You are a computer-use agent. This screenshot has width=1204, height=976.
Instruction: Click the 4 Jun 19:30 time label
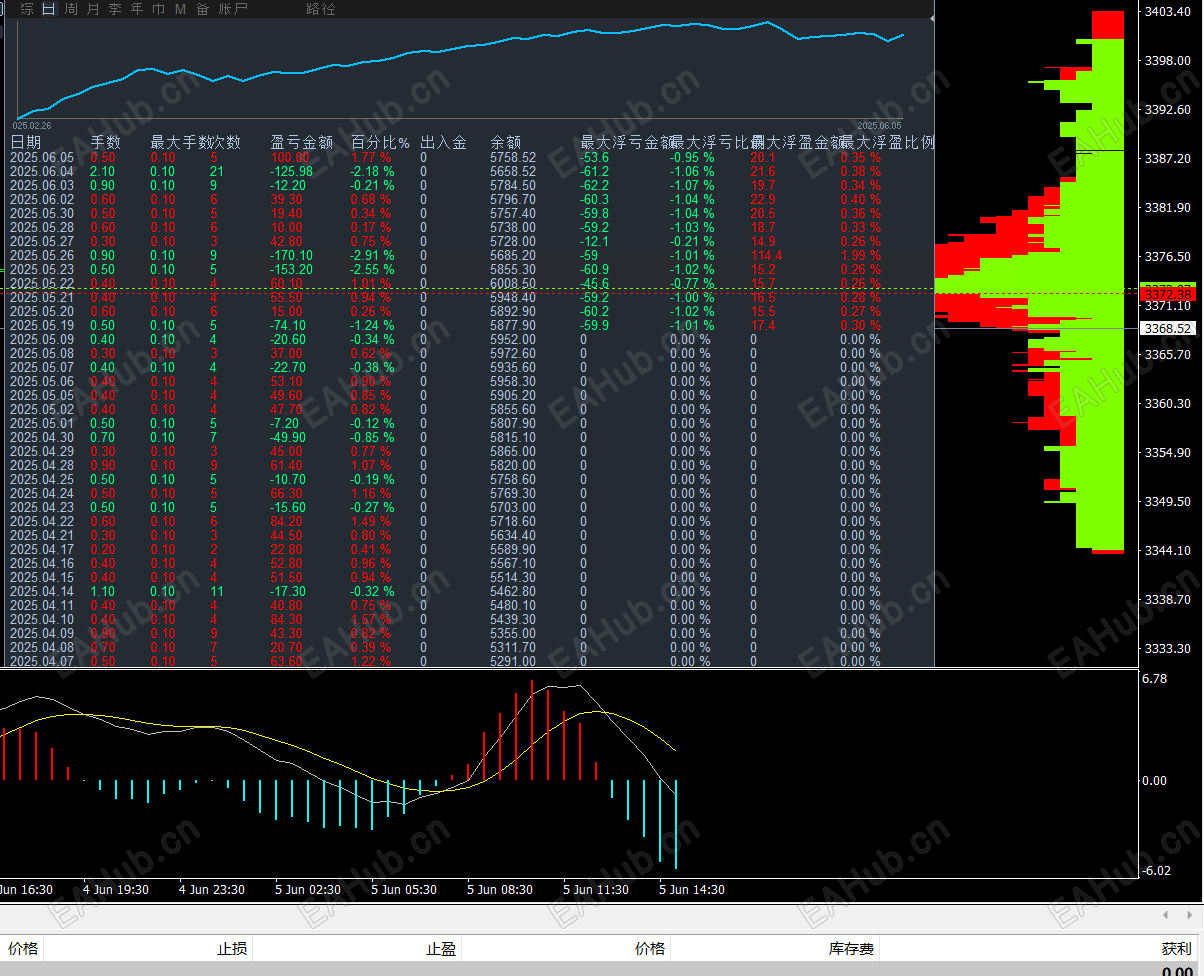click(x=116, y=889)
